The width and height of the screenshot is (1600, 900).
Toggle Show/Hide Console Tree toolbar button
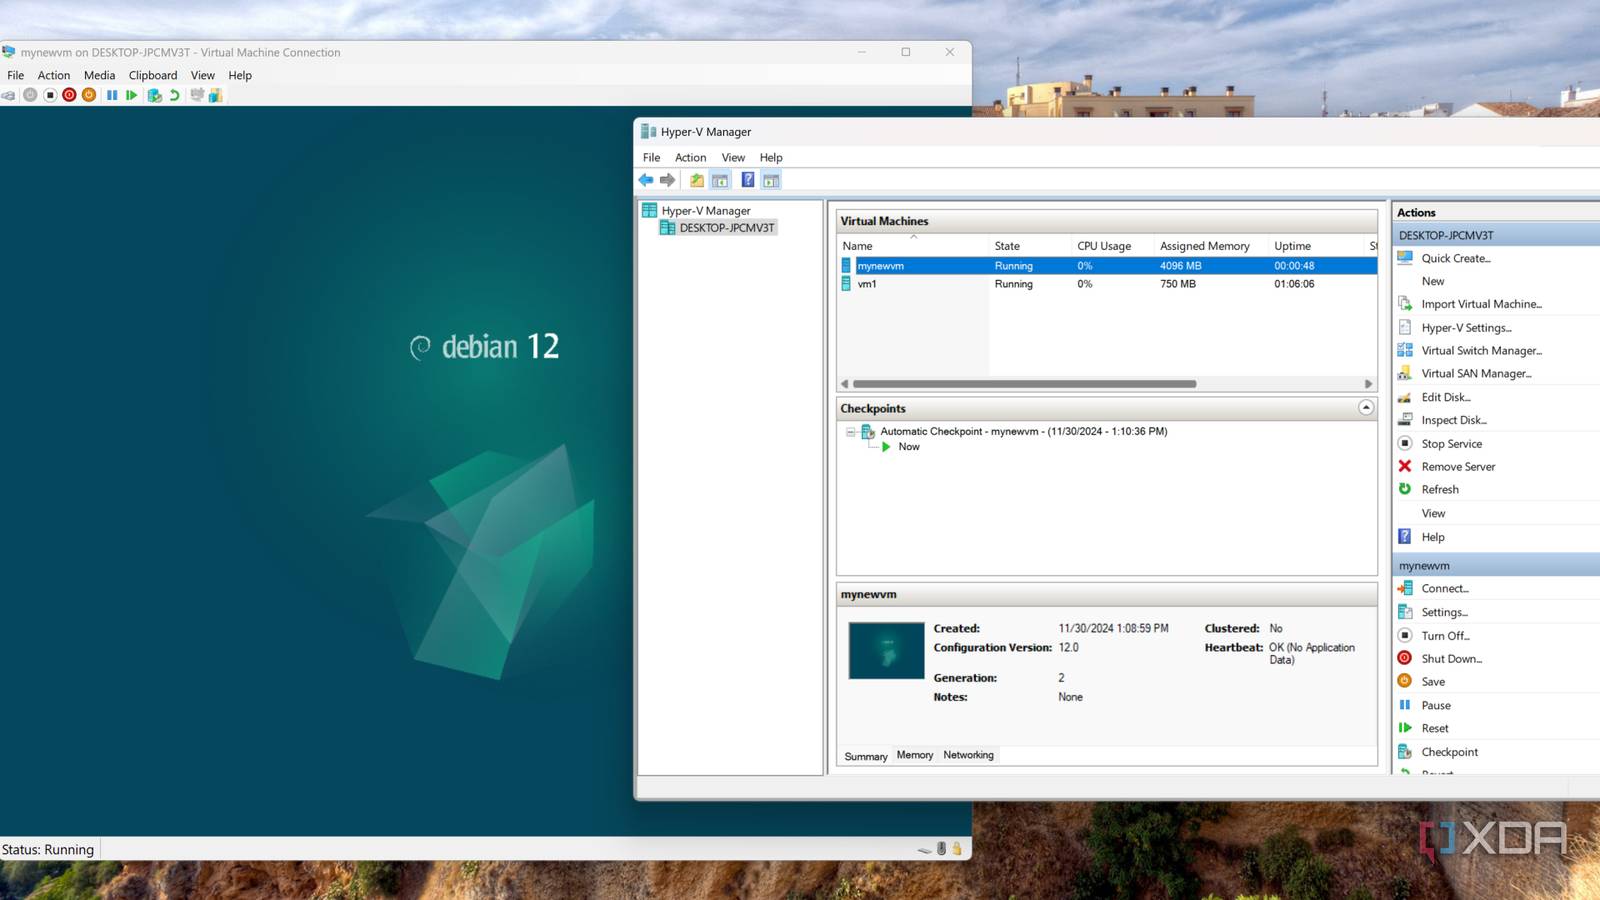coord(720,180)
